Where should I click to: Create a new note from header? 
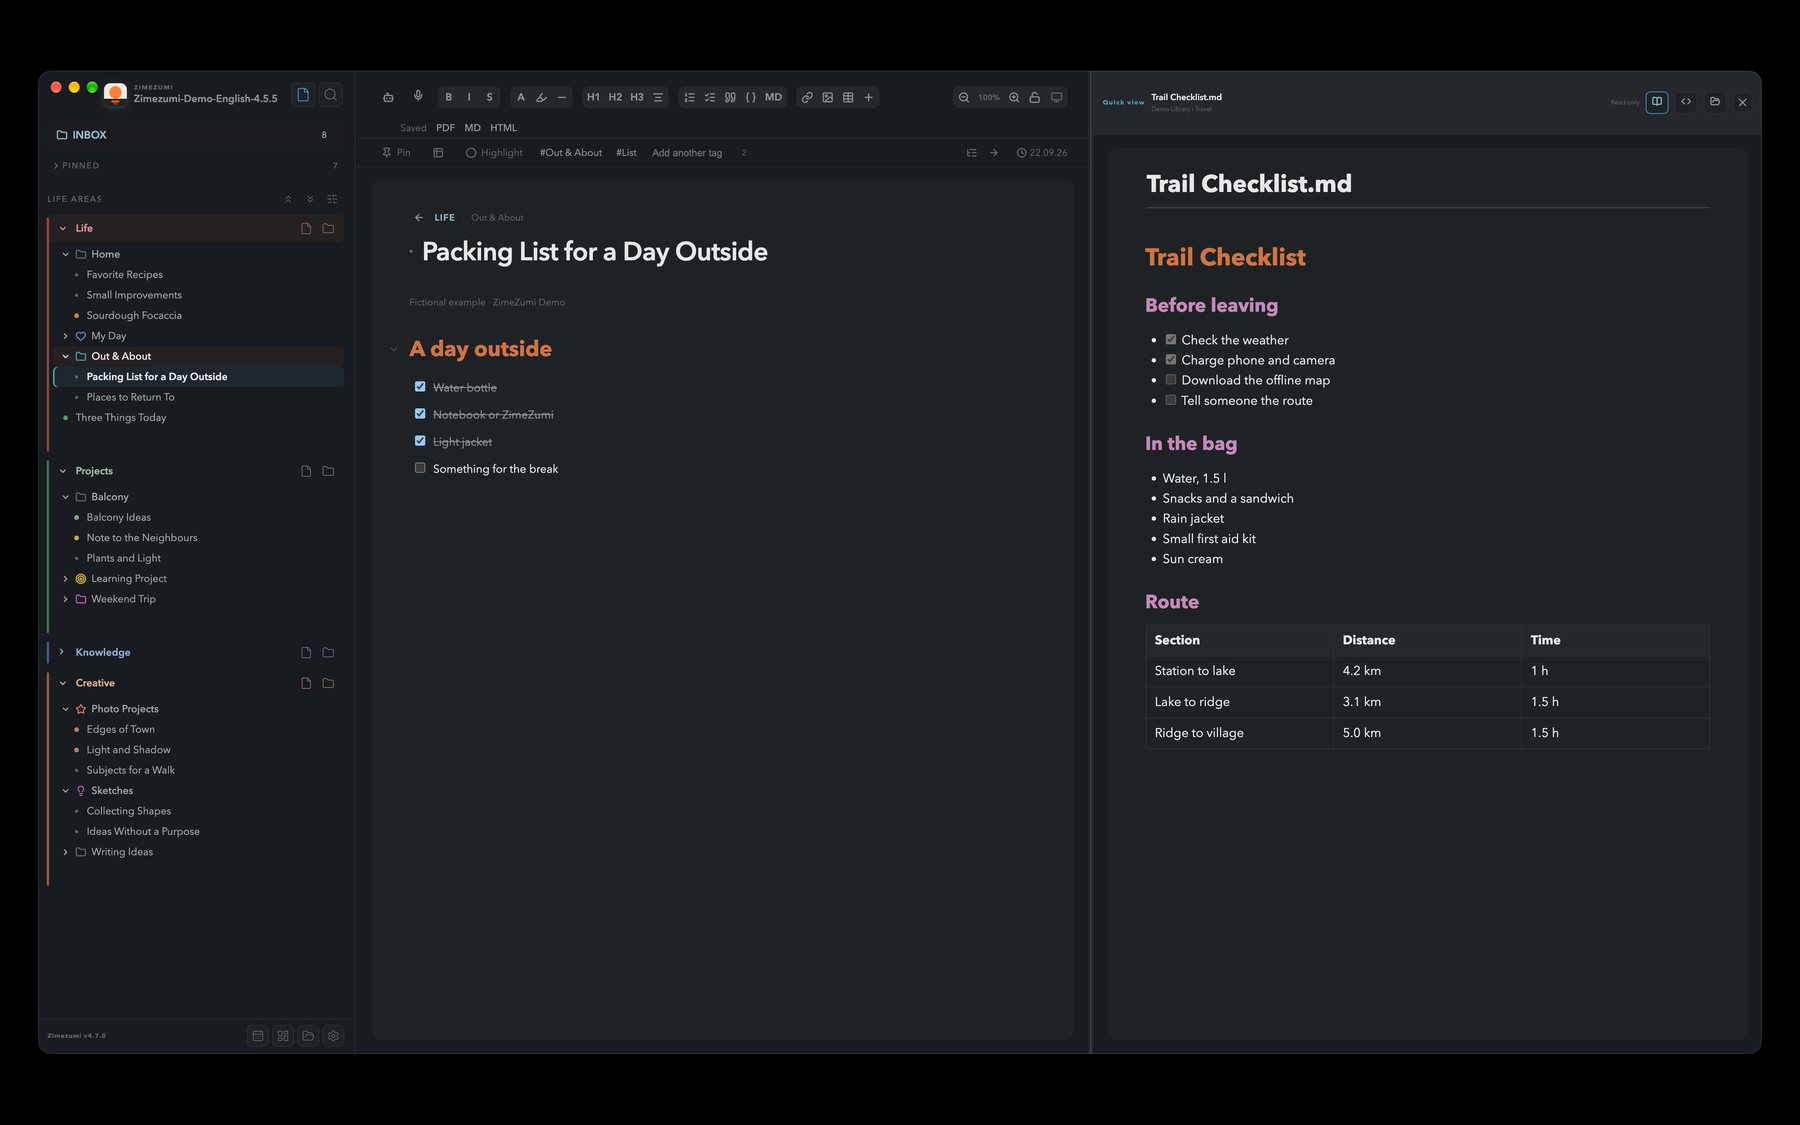[303, 94]
